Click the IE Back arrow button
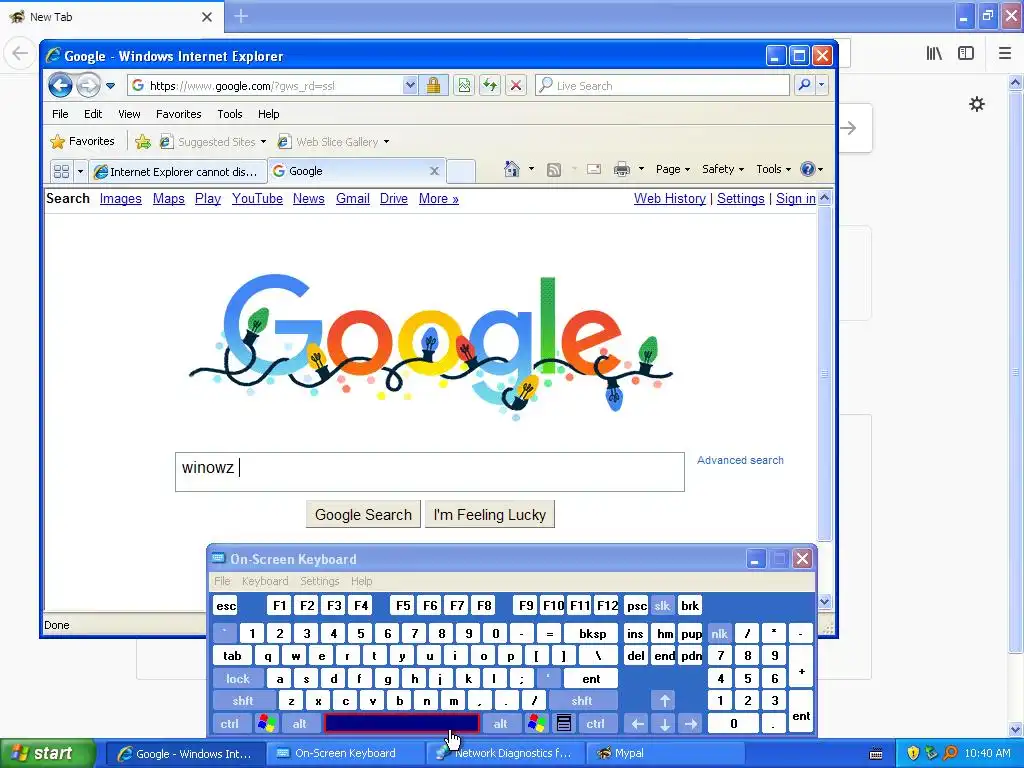Image resolution: width=1024 pixels, height=768 pixels. [60, 86]
